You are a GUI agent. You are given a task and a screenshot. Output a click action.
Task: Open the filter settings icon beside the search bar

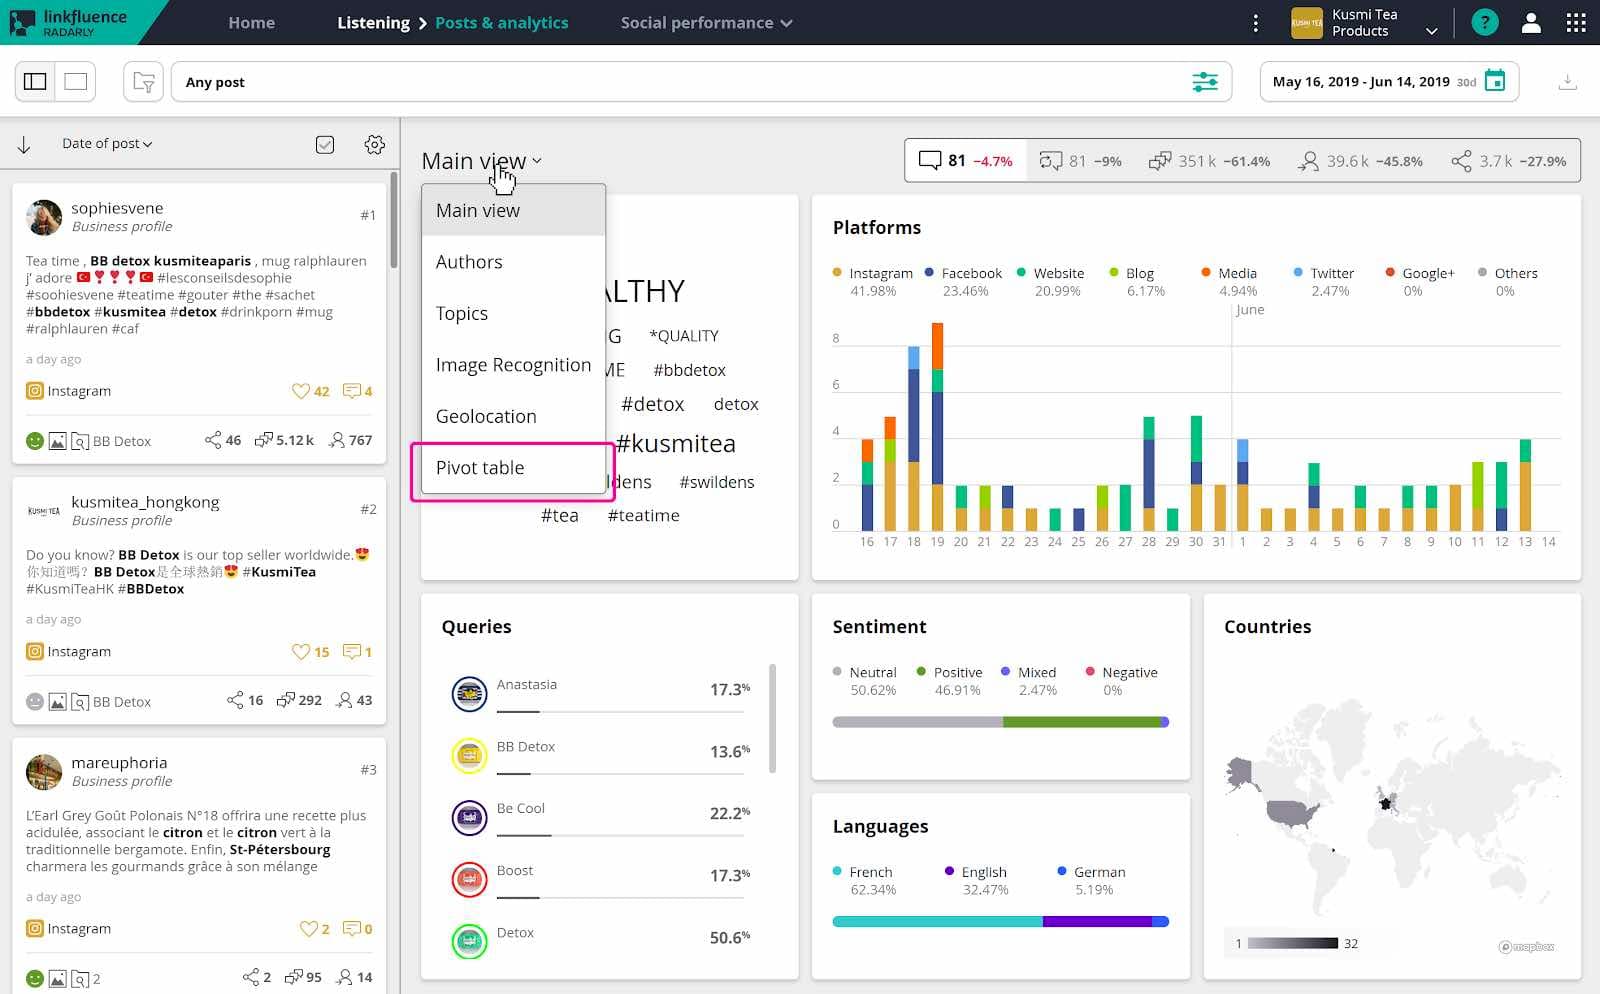point(1205,81)
